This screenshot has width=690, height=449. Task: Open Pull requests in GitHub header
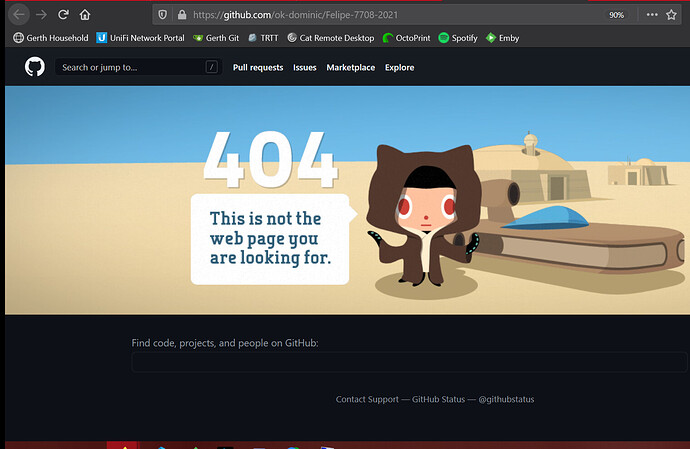click(258, 67)
